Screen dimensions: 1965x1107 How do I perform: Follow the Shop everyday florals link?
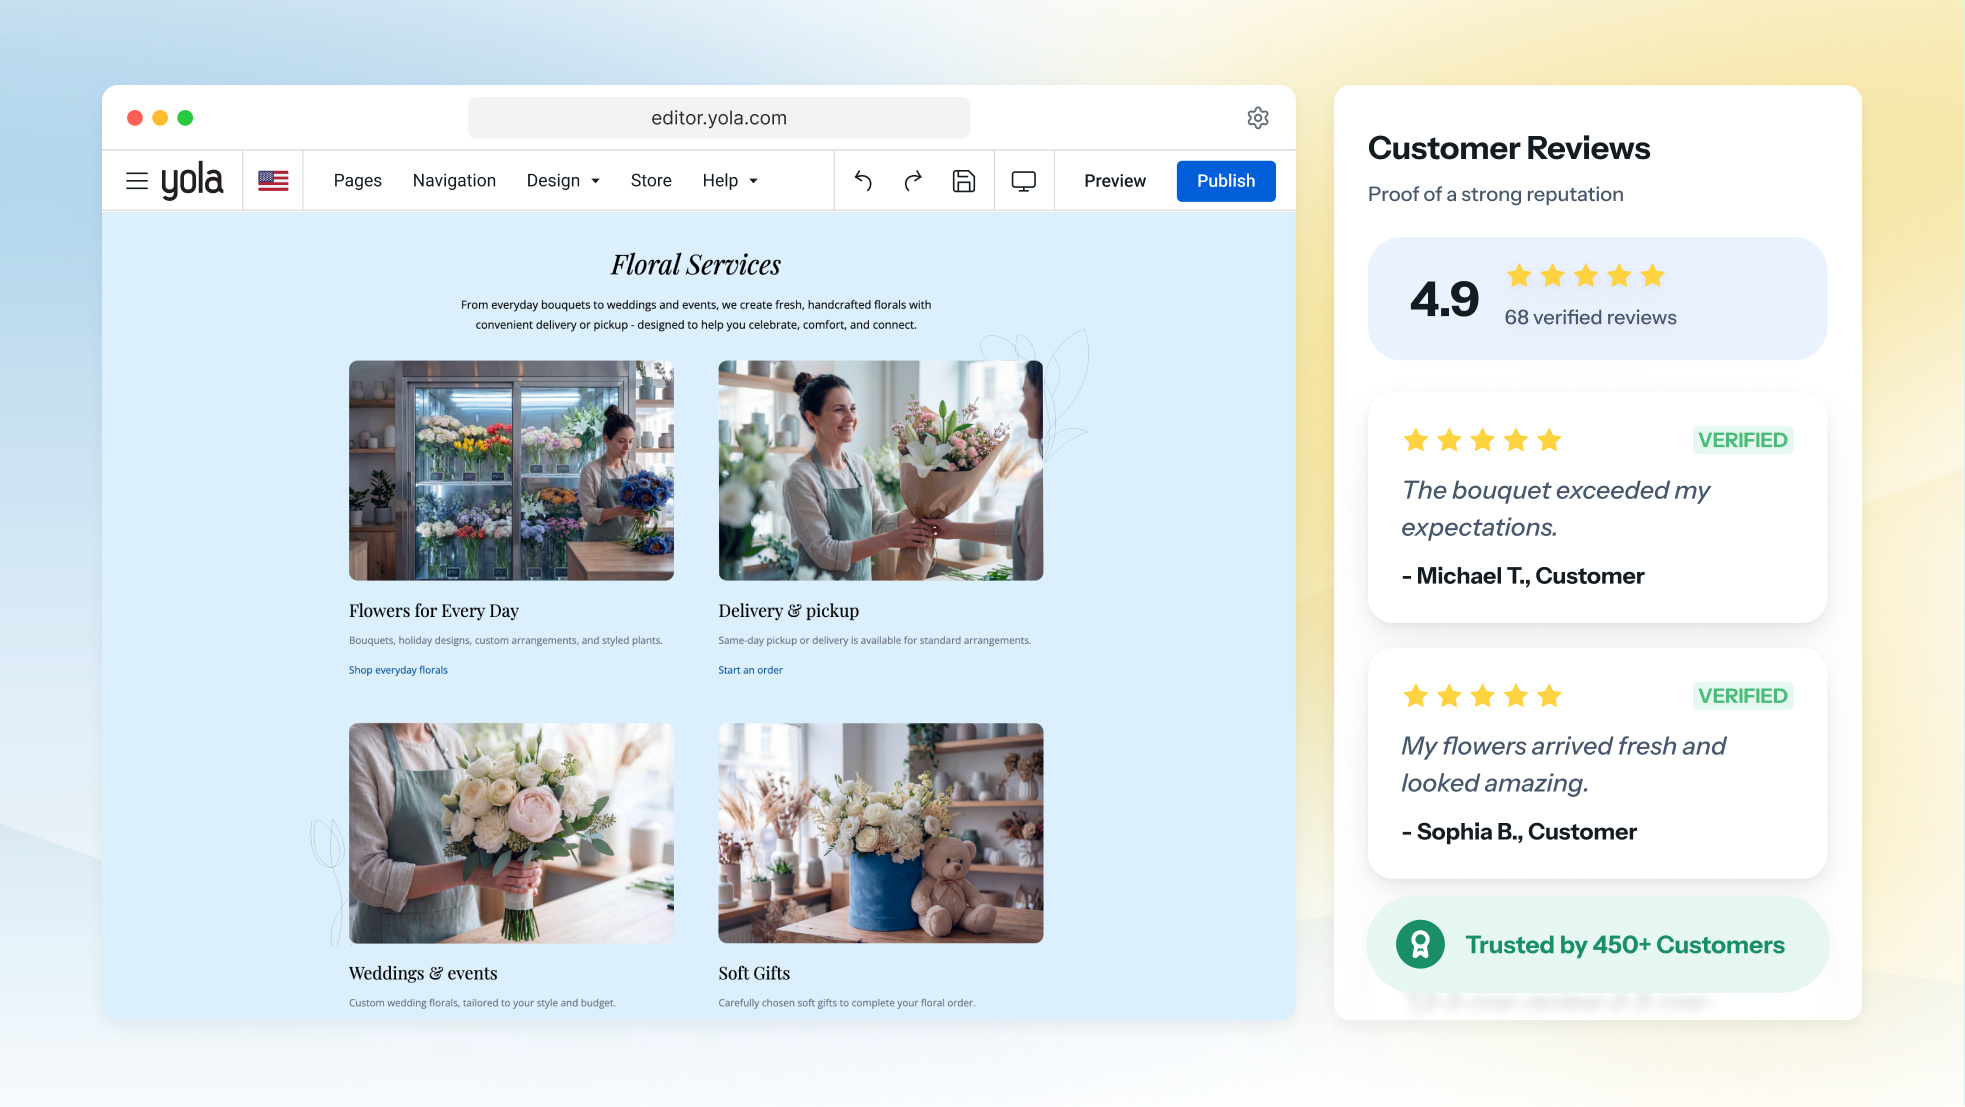point(398,670)
